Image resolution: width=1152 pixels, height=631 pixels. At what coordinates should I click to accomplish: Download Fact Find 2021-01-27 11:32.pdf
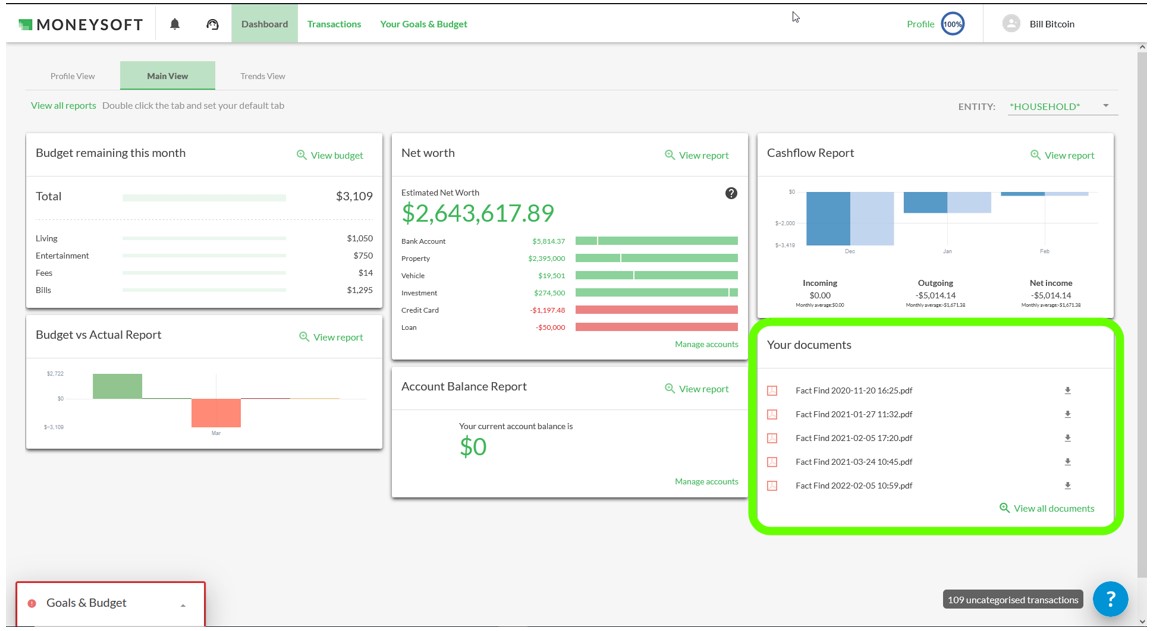(x=1068, y=414)
